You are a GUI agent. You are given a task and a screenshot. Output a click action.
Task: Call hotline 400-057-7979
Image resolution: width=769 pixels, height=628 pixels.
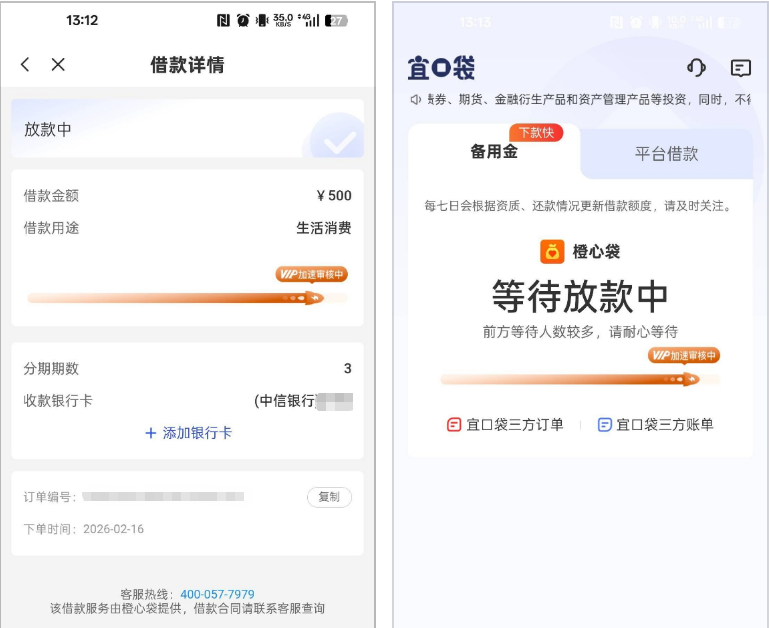pyautogui.click(x=217, y=594)
